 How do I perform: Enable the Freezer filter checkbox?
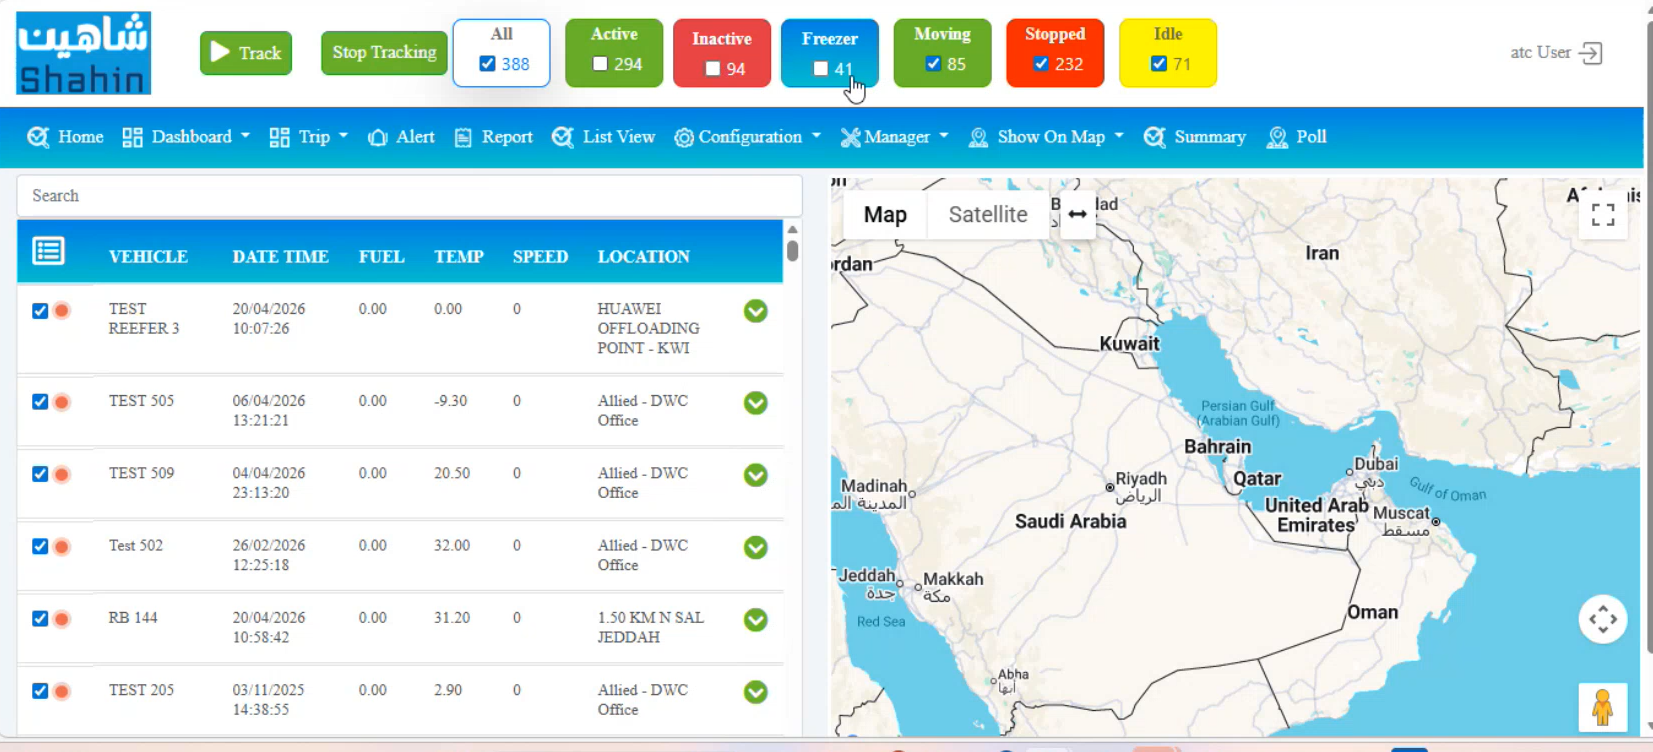click(821, 69)
